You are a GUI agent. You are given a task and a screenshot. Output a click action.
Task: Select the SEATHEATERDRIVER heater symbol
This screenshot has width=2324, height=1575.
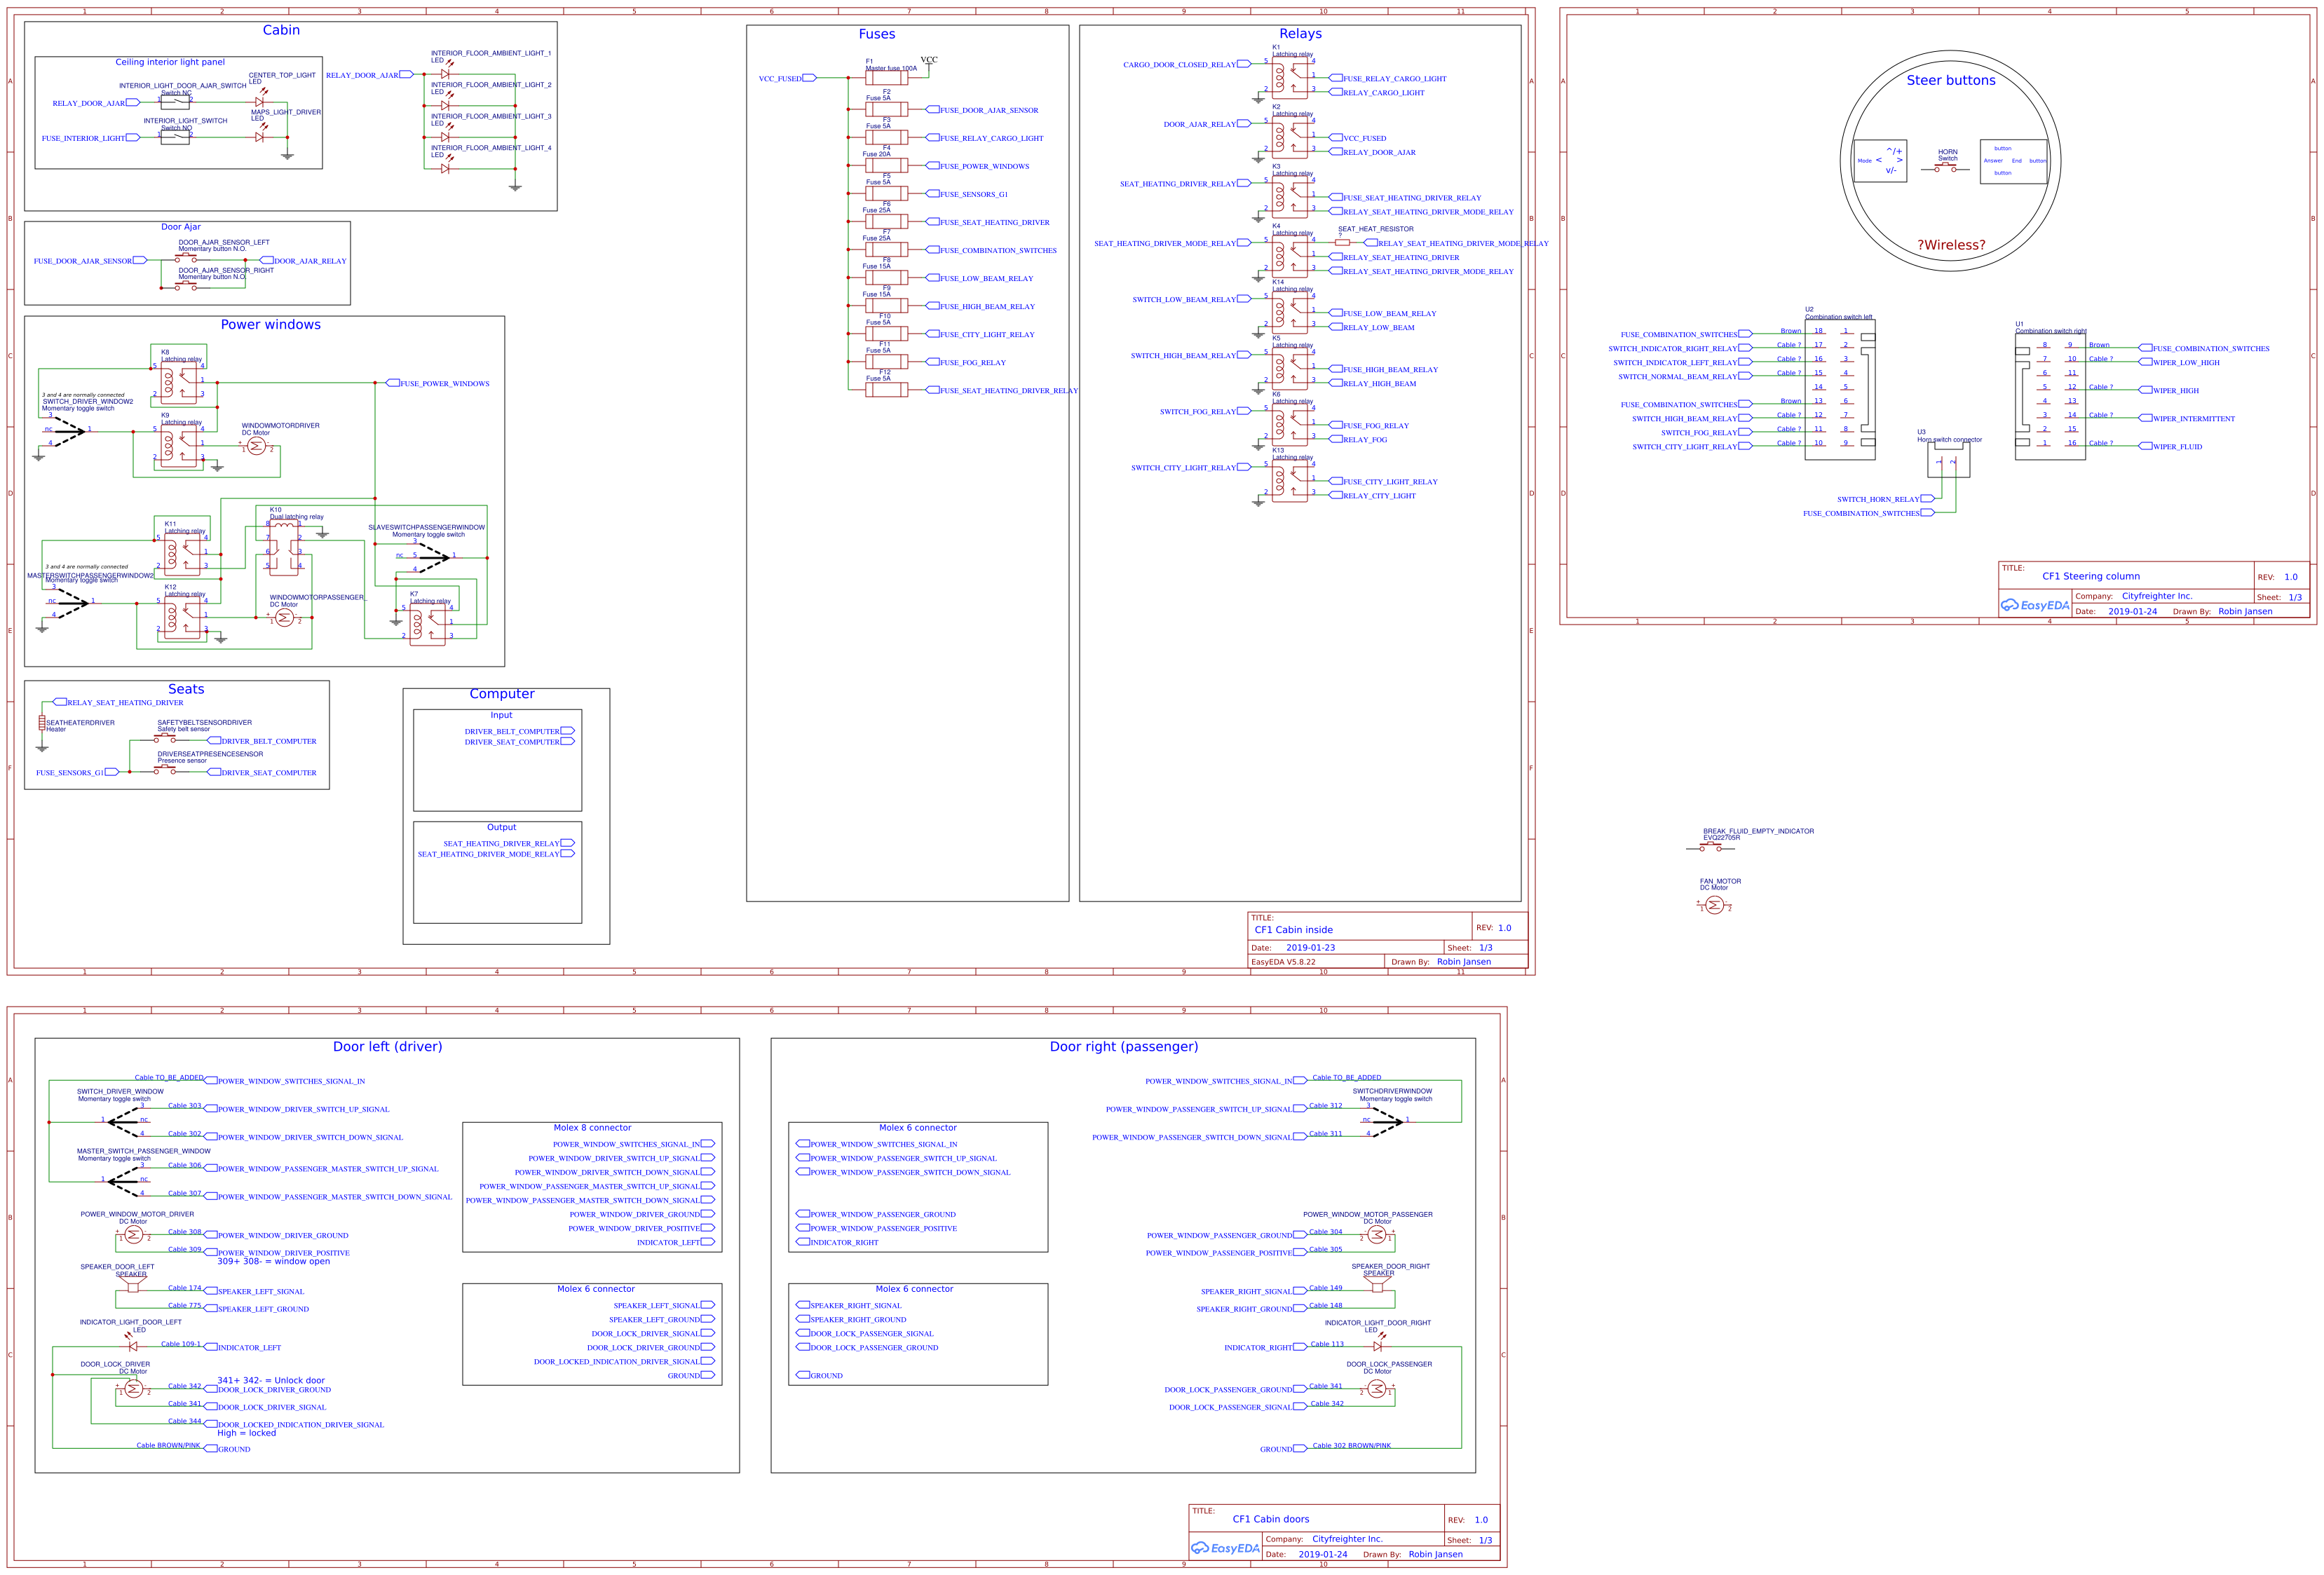point(42,723)
